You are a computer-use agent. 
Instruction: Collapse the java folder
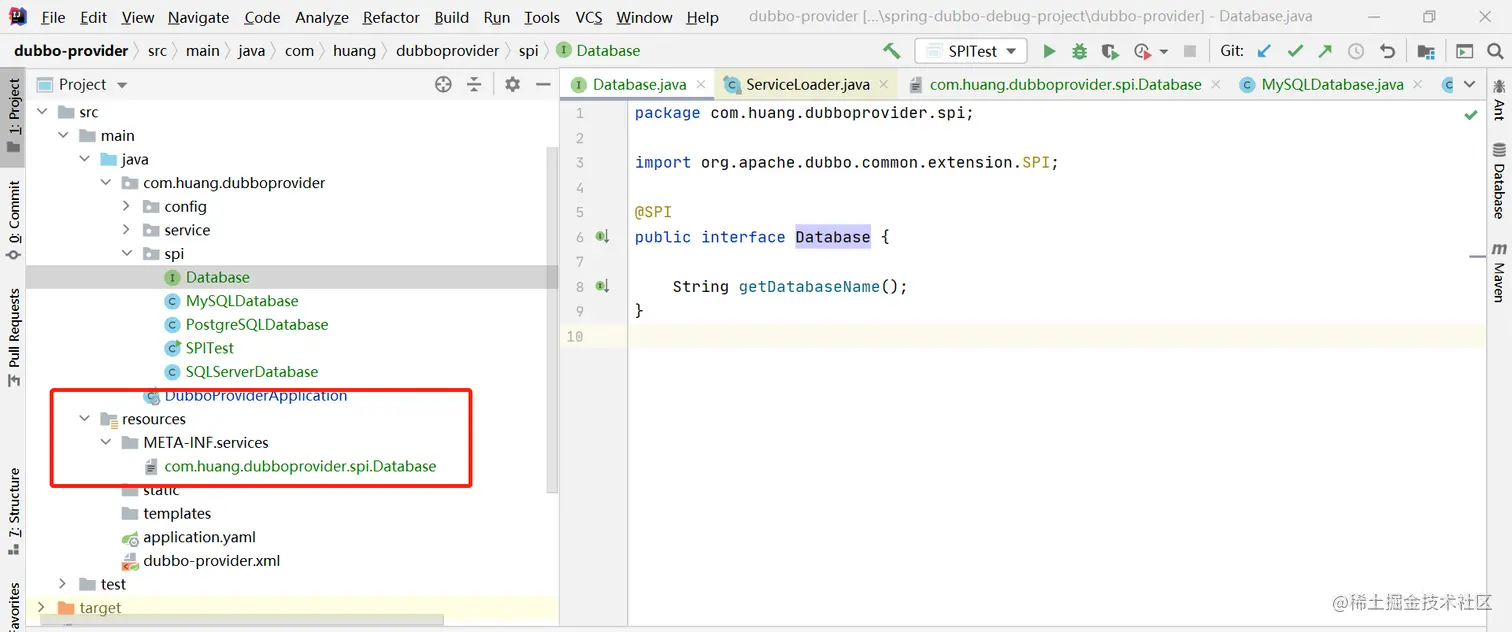tap(84, 159)
